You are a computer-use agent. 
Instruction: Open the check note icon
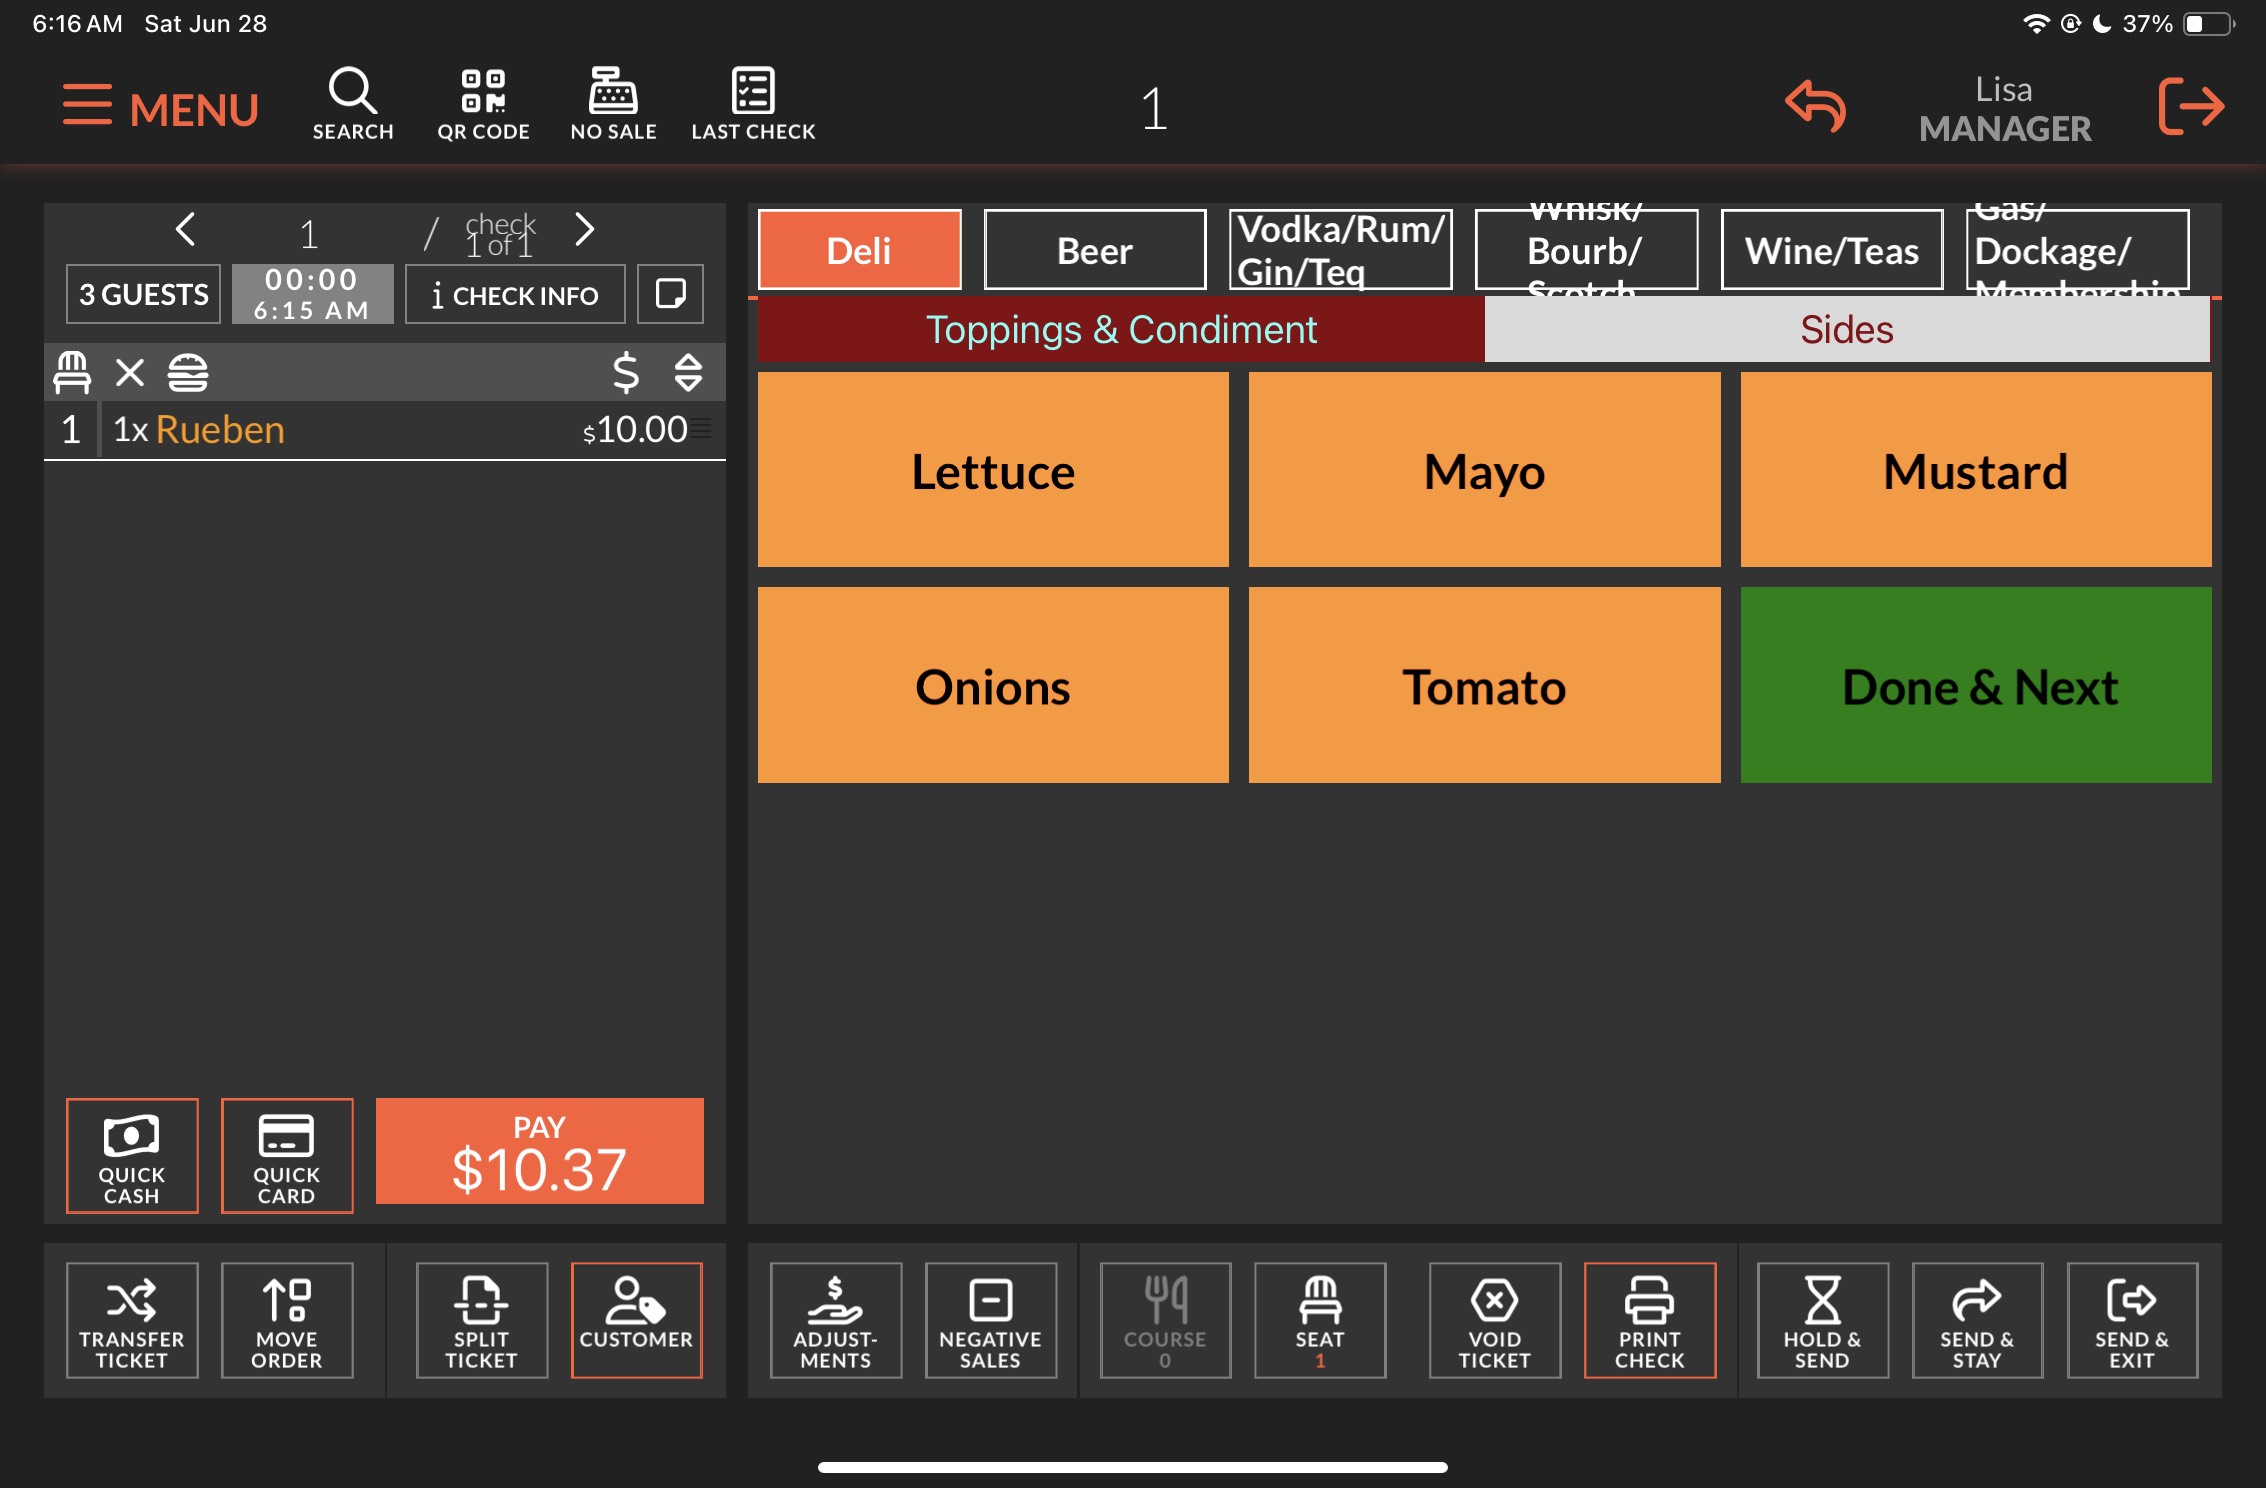(670, 294)
